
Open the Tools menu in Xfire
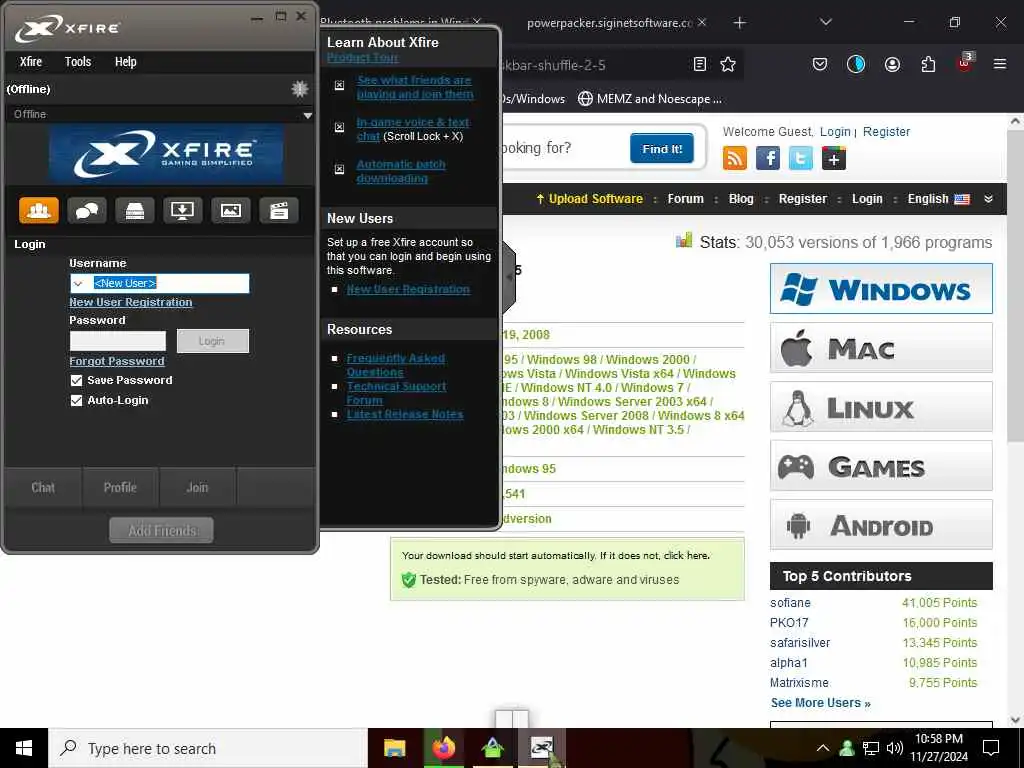pyautogui.click(x=78, y=62)
